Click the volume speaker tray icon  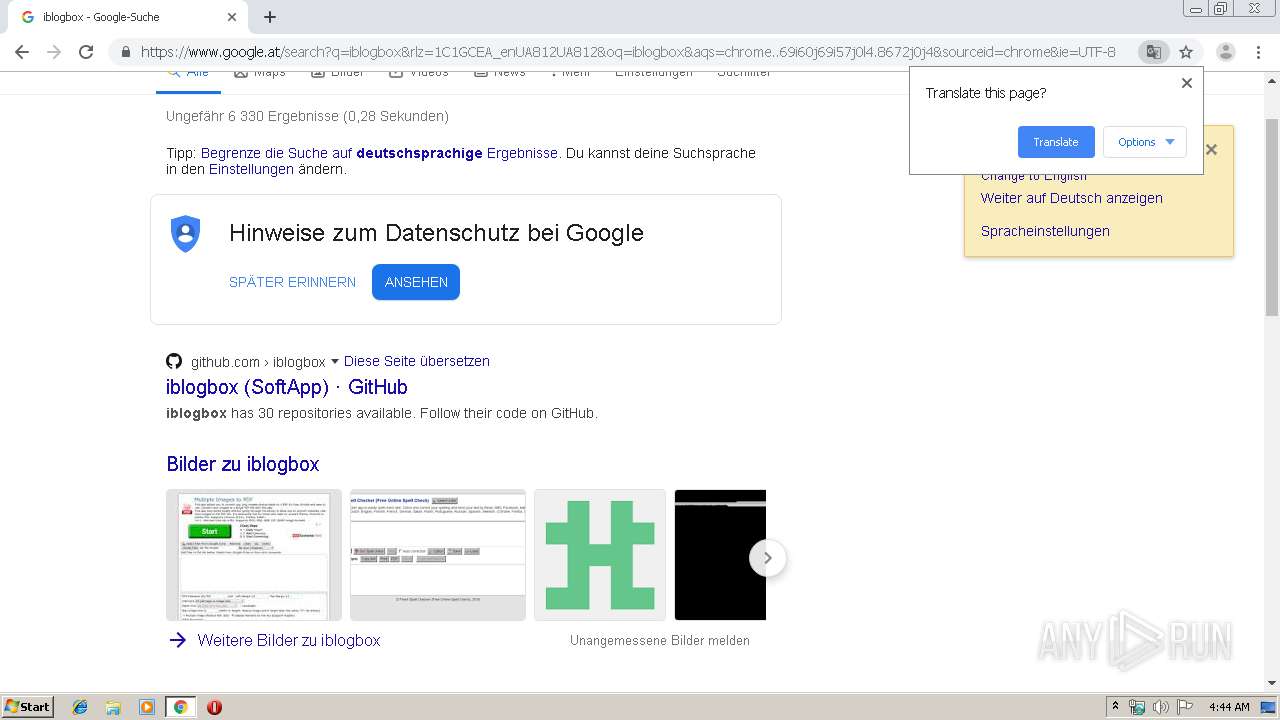(x=1161, y=707)
